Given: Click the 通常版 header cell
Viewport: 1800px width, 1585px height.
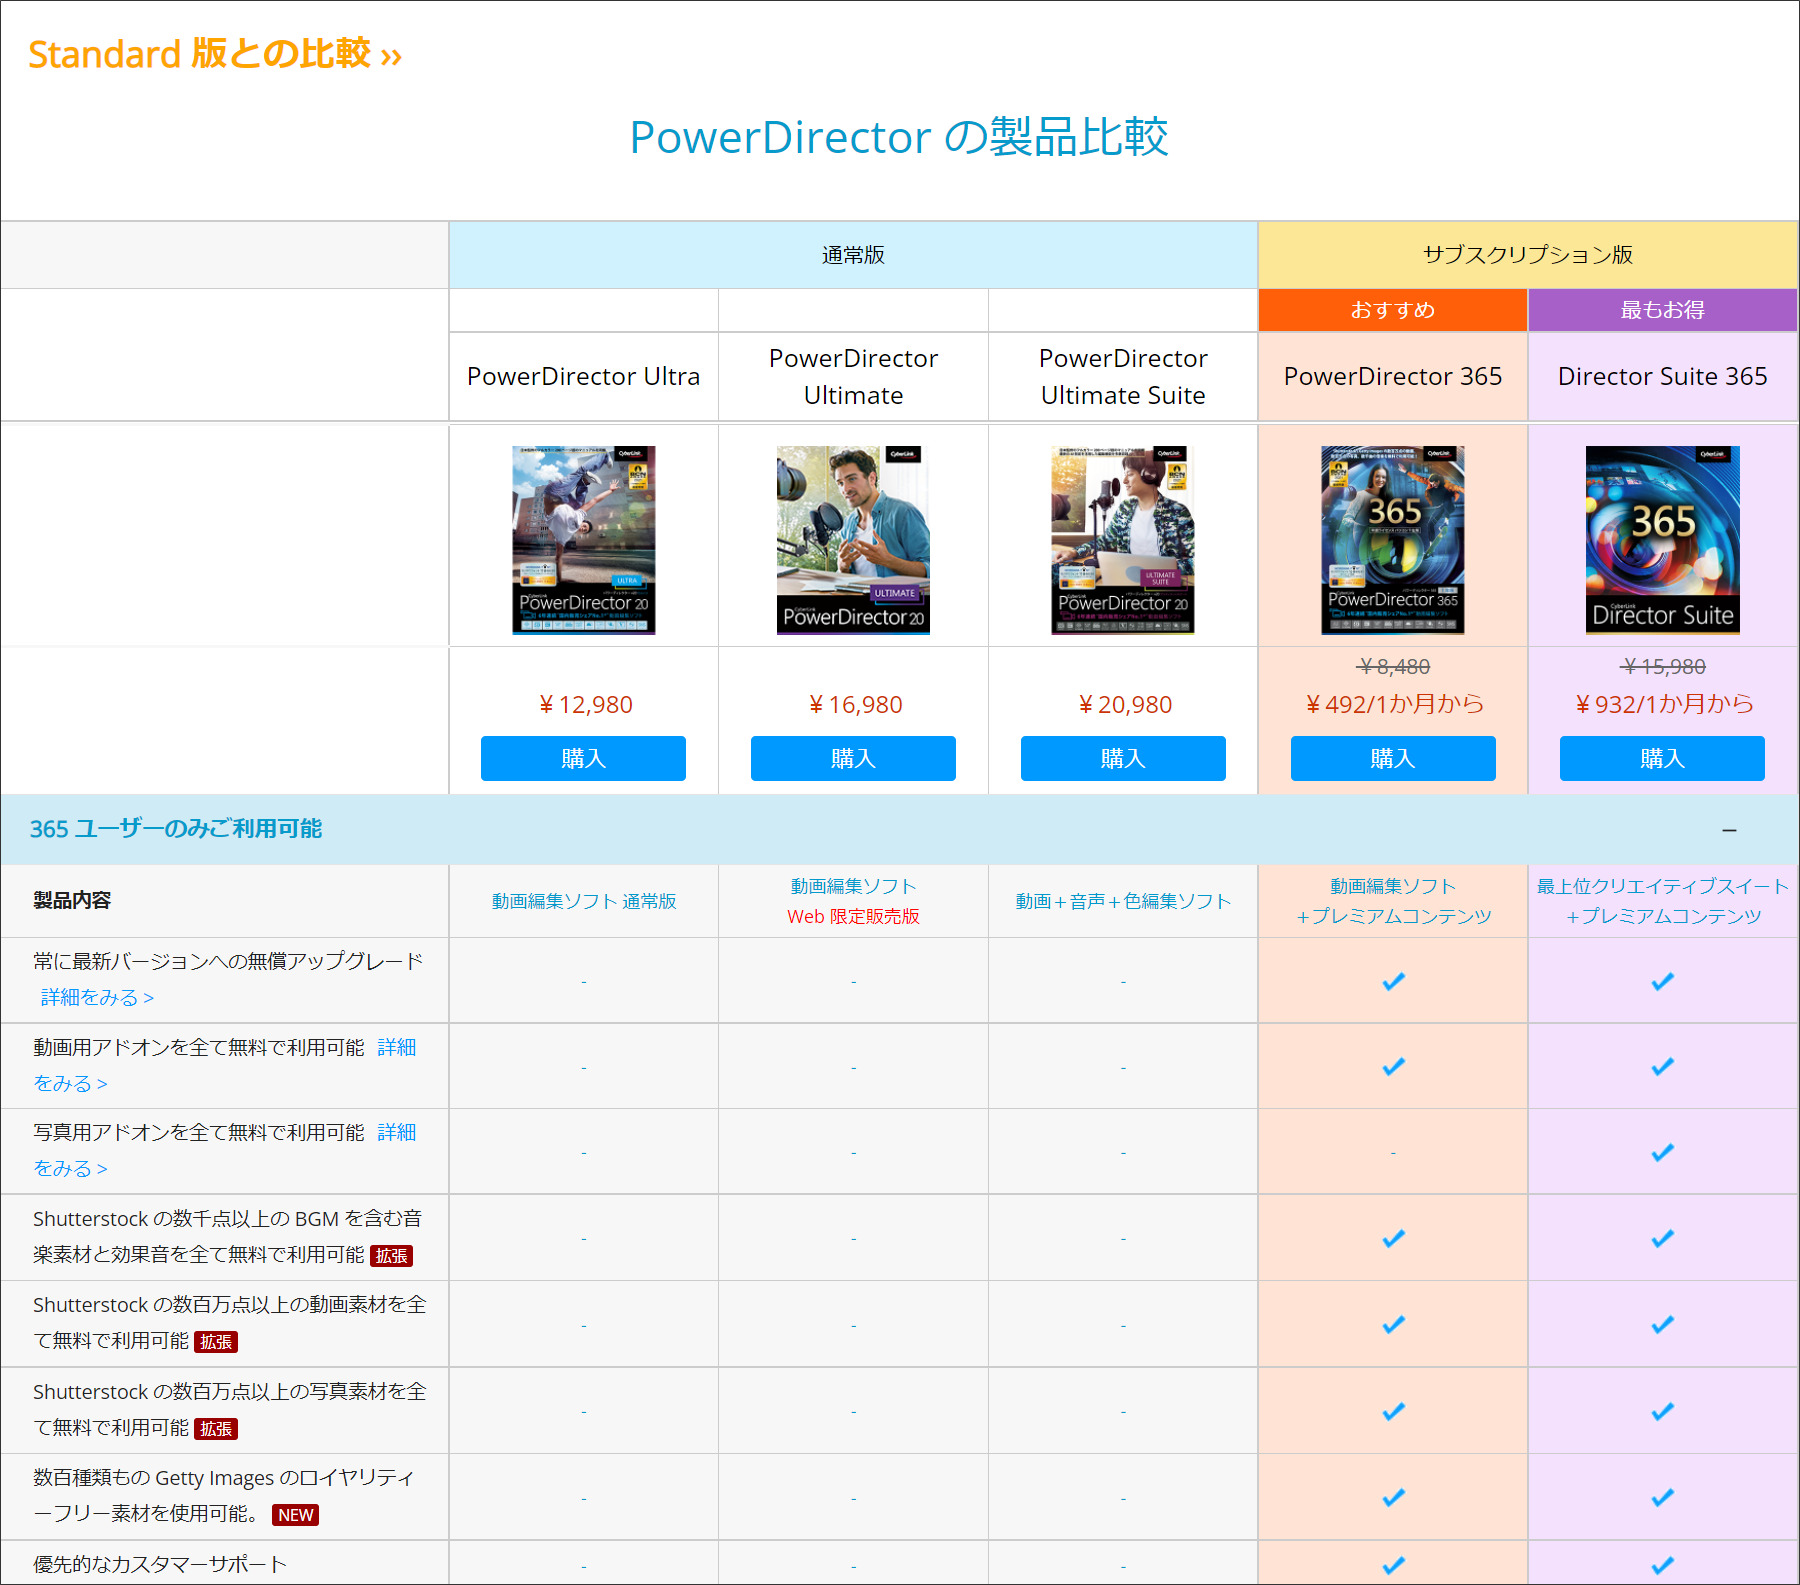Looking at the screenshot, I should (853, 255).
